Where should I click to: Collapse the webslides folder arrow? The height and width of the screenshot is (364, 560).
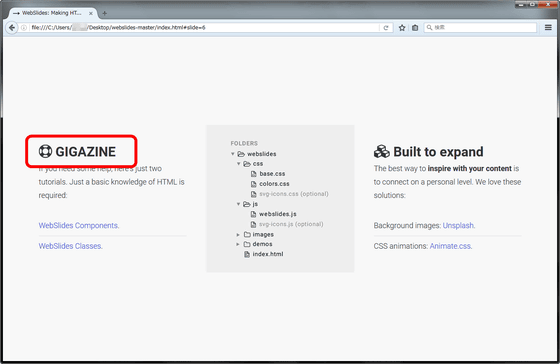click(x=232, y=154)
